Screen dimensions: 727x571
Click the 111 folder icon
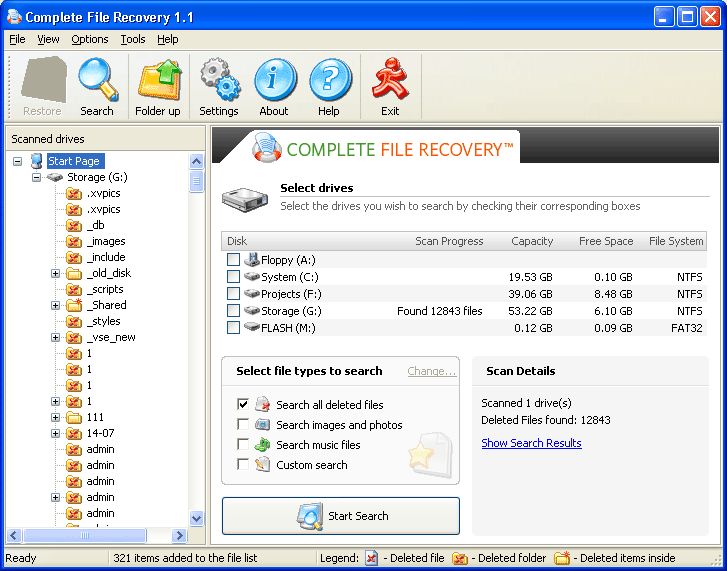coord(73,417)
